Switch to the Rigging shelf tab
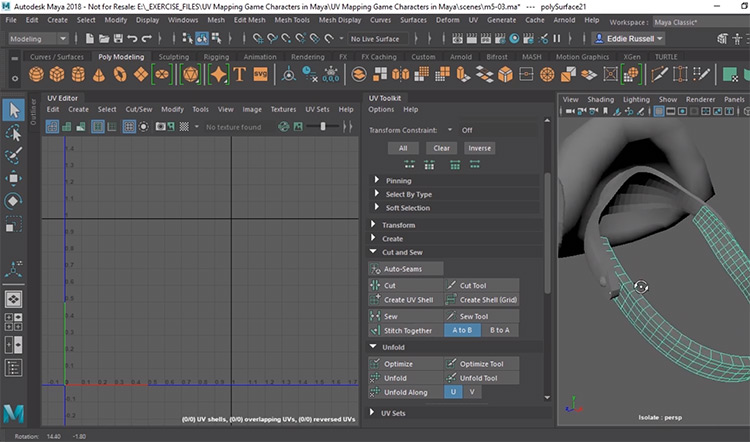Viewport: 750px width, 442px height. tap(216, 56)
